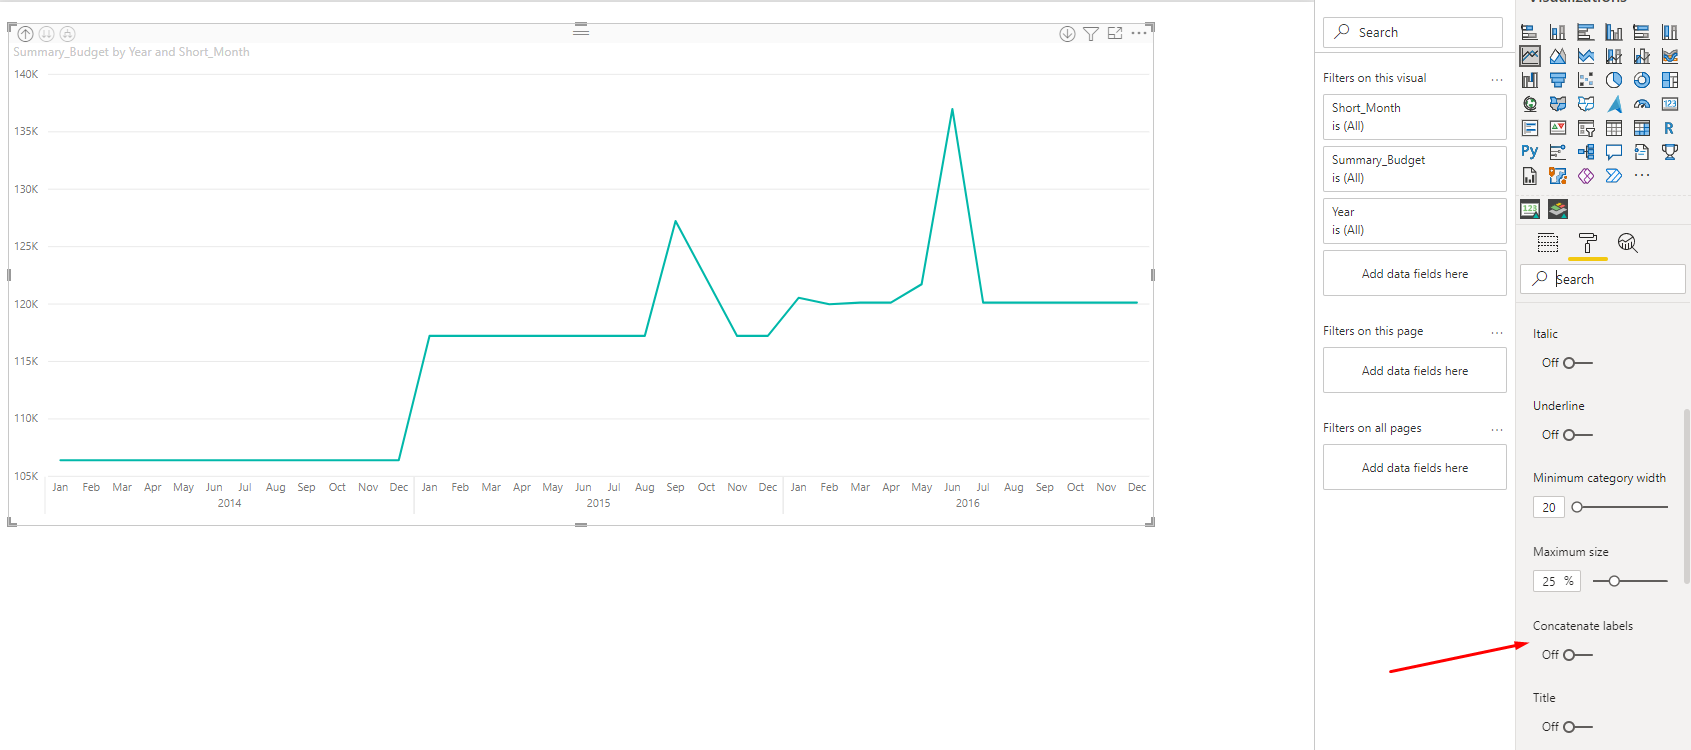Drill up using the up-arrow icon
Image resolution: width=1691 pixels, height=750 pixels.
click(x=26, y=34)
